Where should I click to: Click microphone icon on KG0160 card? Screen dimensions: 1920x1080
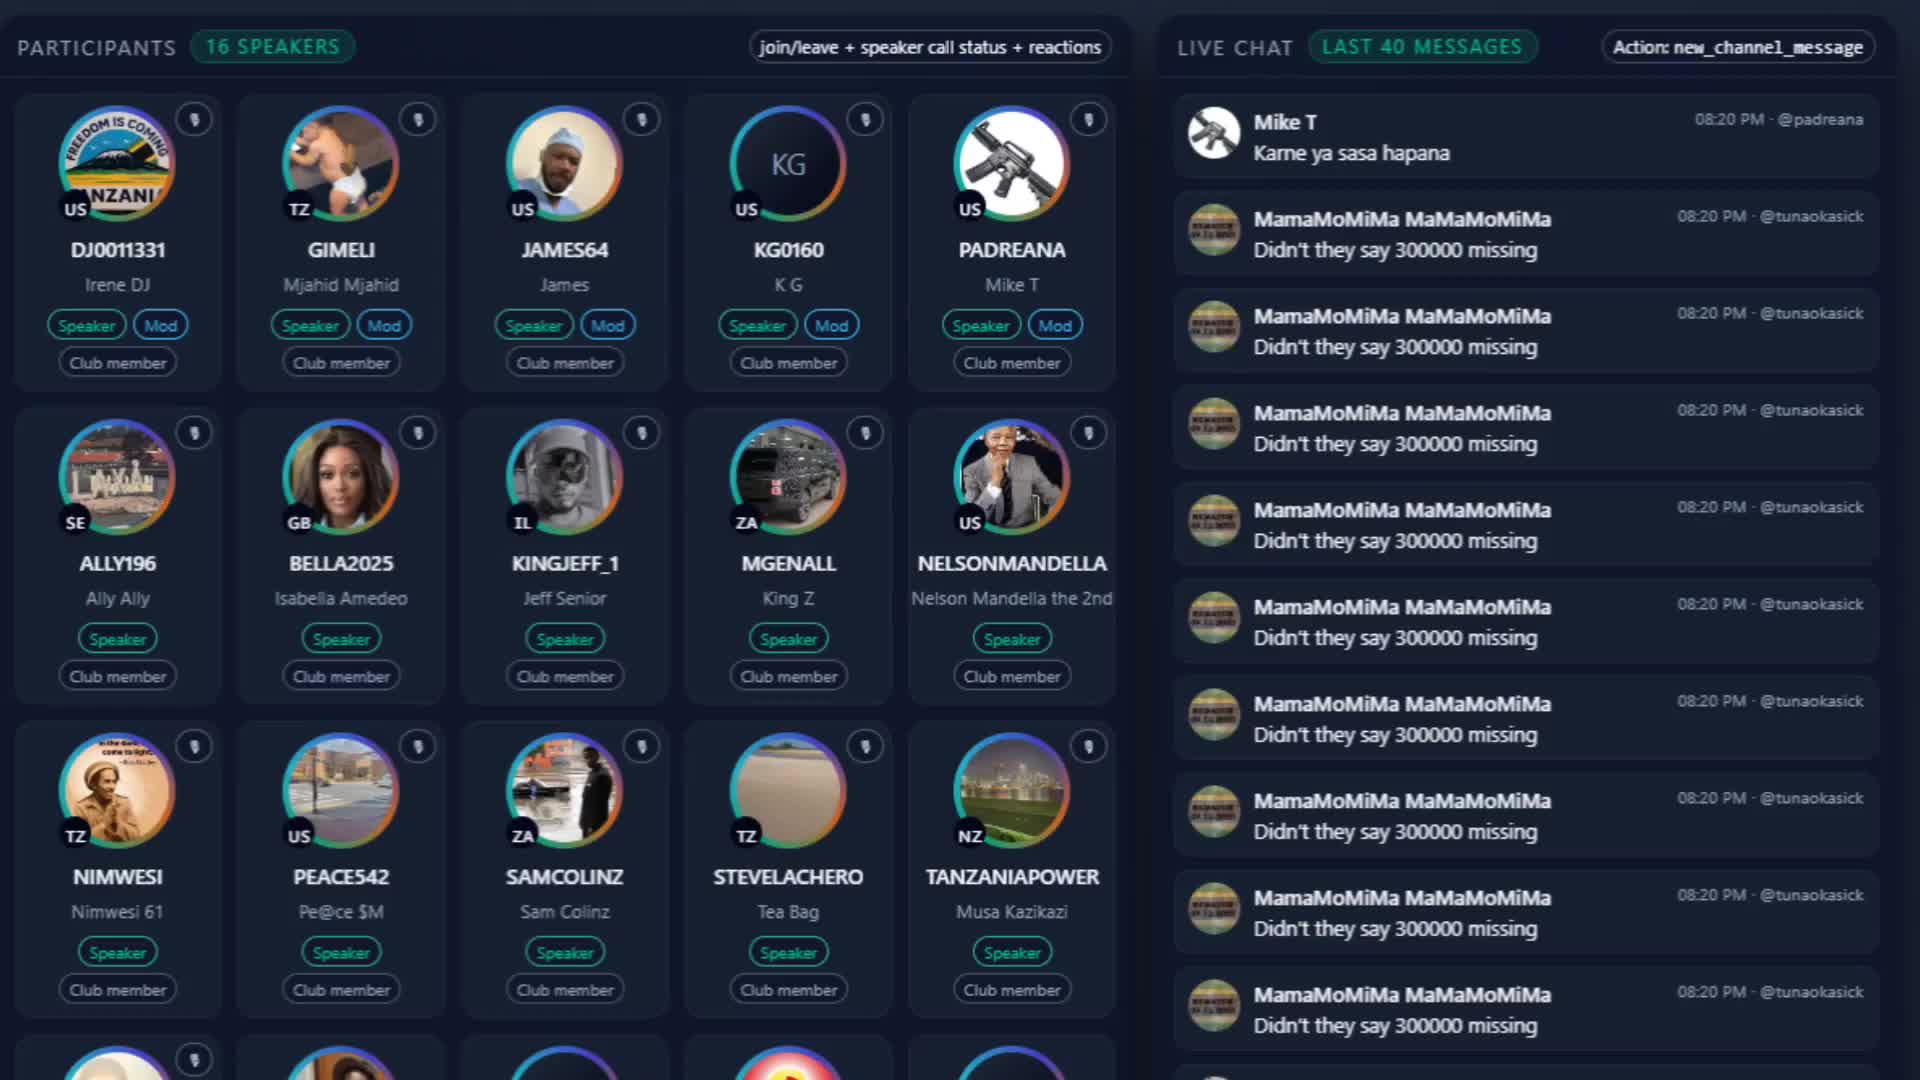click(865, 120)
